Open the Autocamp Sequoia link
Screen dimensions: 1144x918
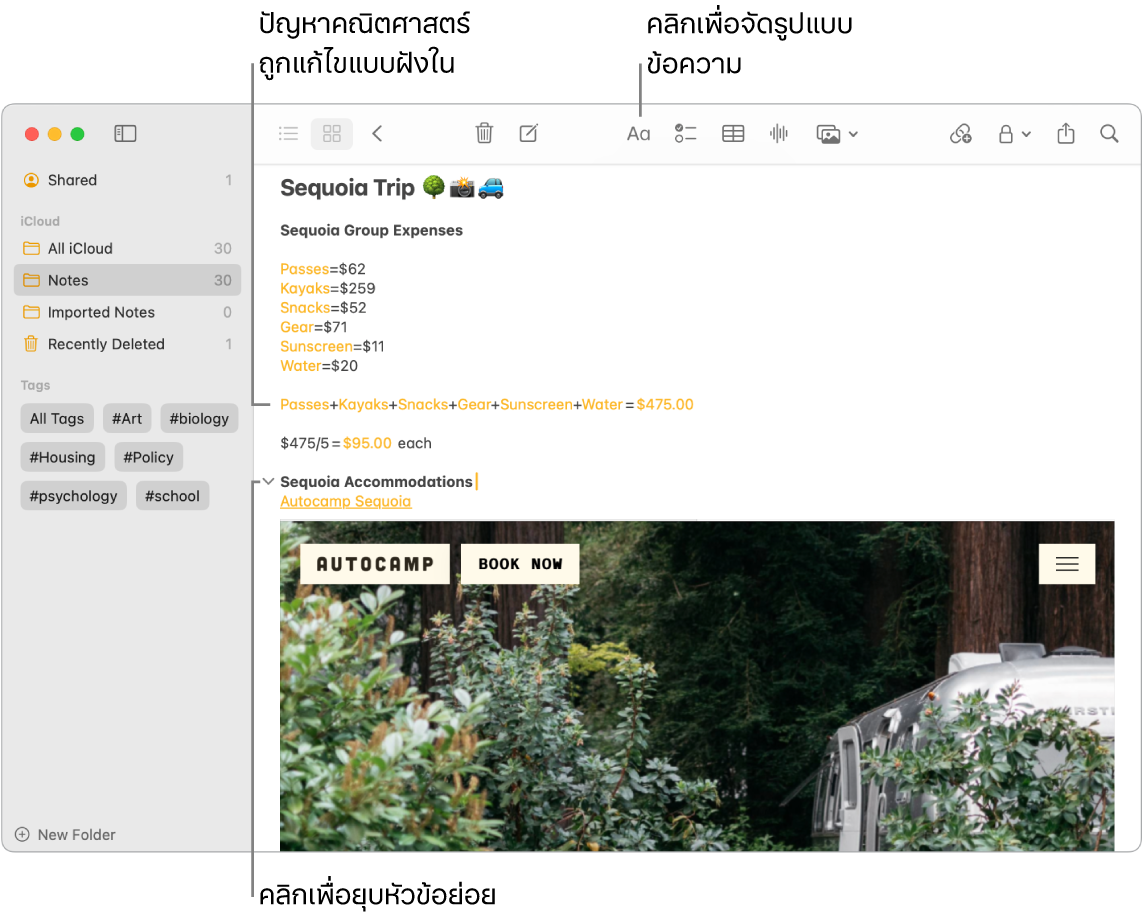(x=346, y=502)
